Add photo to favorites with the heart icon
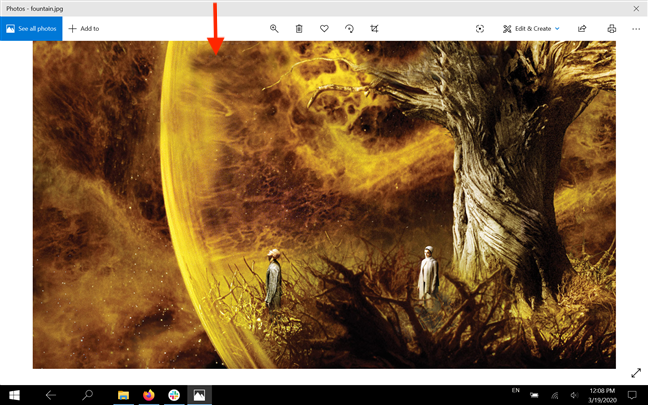 [324, 29]
